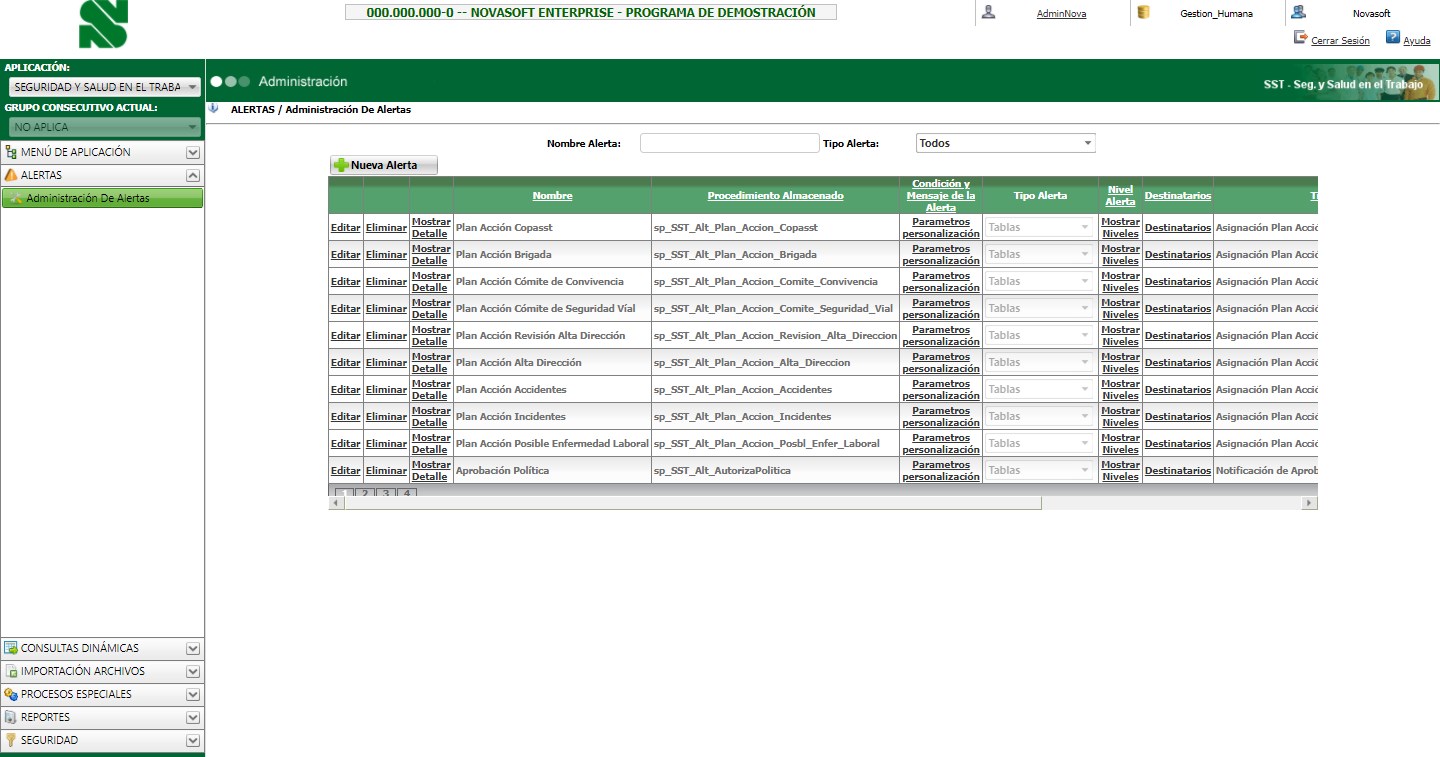
Task: Click Editar for Plan Acción Copasst
Action: click(345, 228)
